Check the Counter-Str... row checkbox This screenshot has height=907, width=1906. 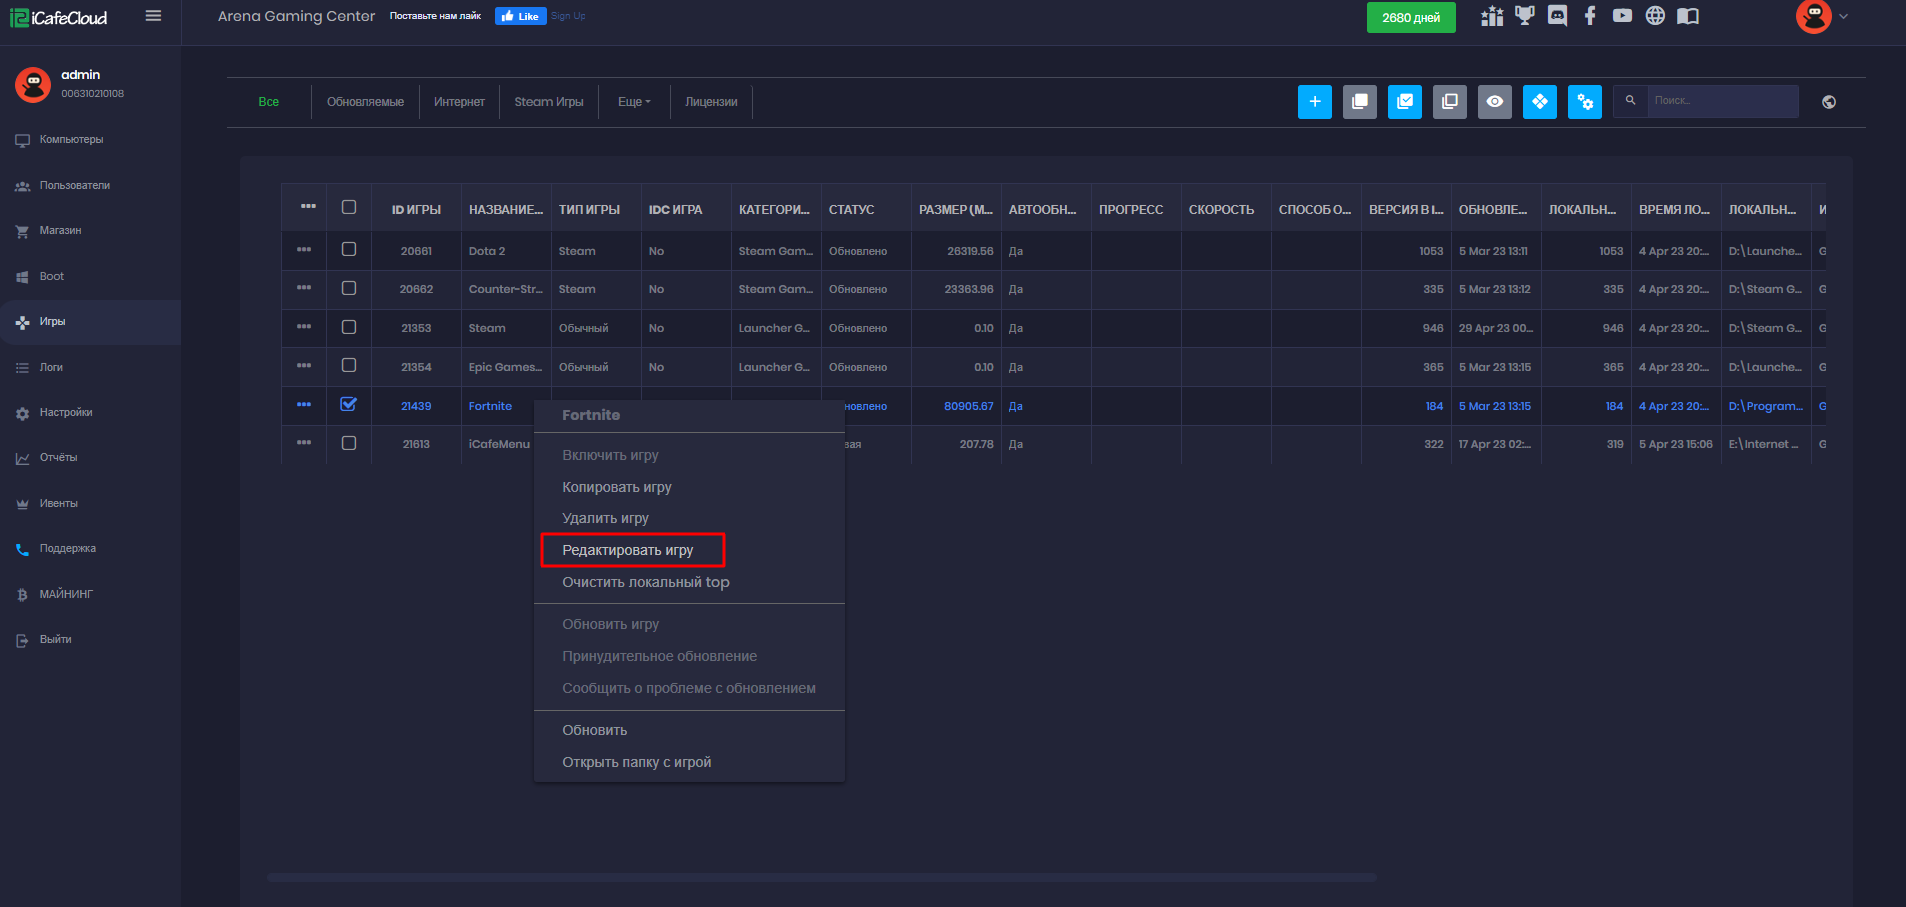[x=349, y=288]
